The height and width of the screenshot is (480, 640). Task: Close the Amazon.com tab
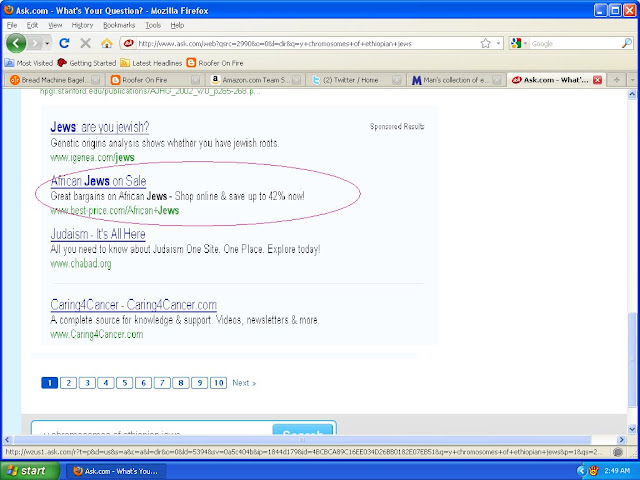click(296, 80)
